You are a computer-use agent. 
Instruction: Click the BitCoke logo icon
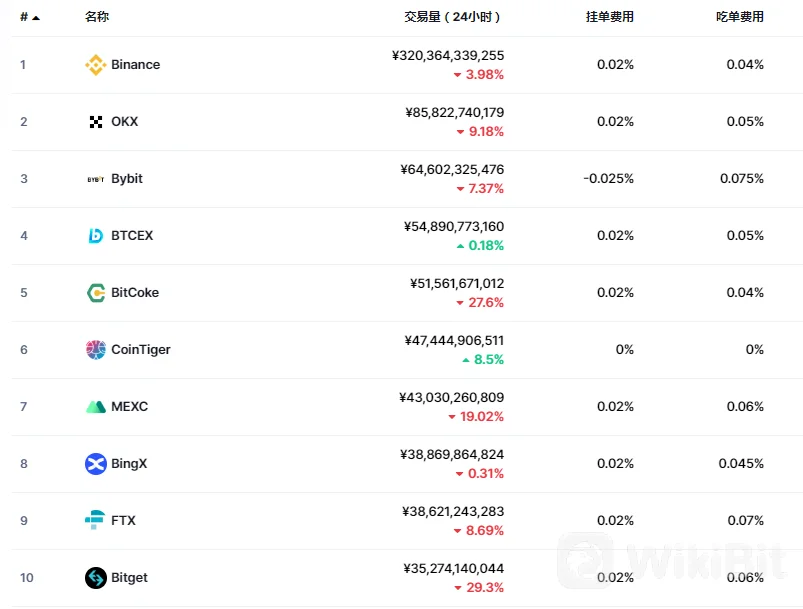coord(95,293)
